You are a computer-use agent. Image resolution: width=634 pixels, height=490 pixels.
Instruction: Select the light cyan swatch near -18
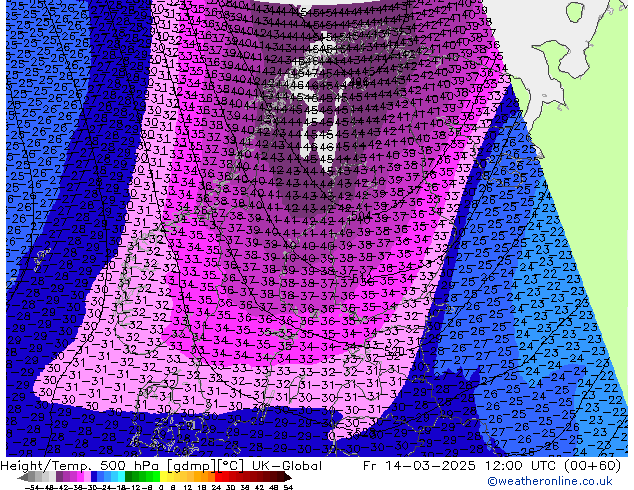click(x=122, y=477)
